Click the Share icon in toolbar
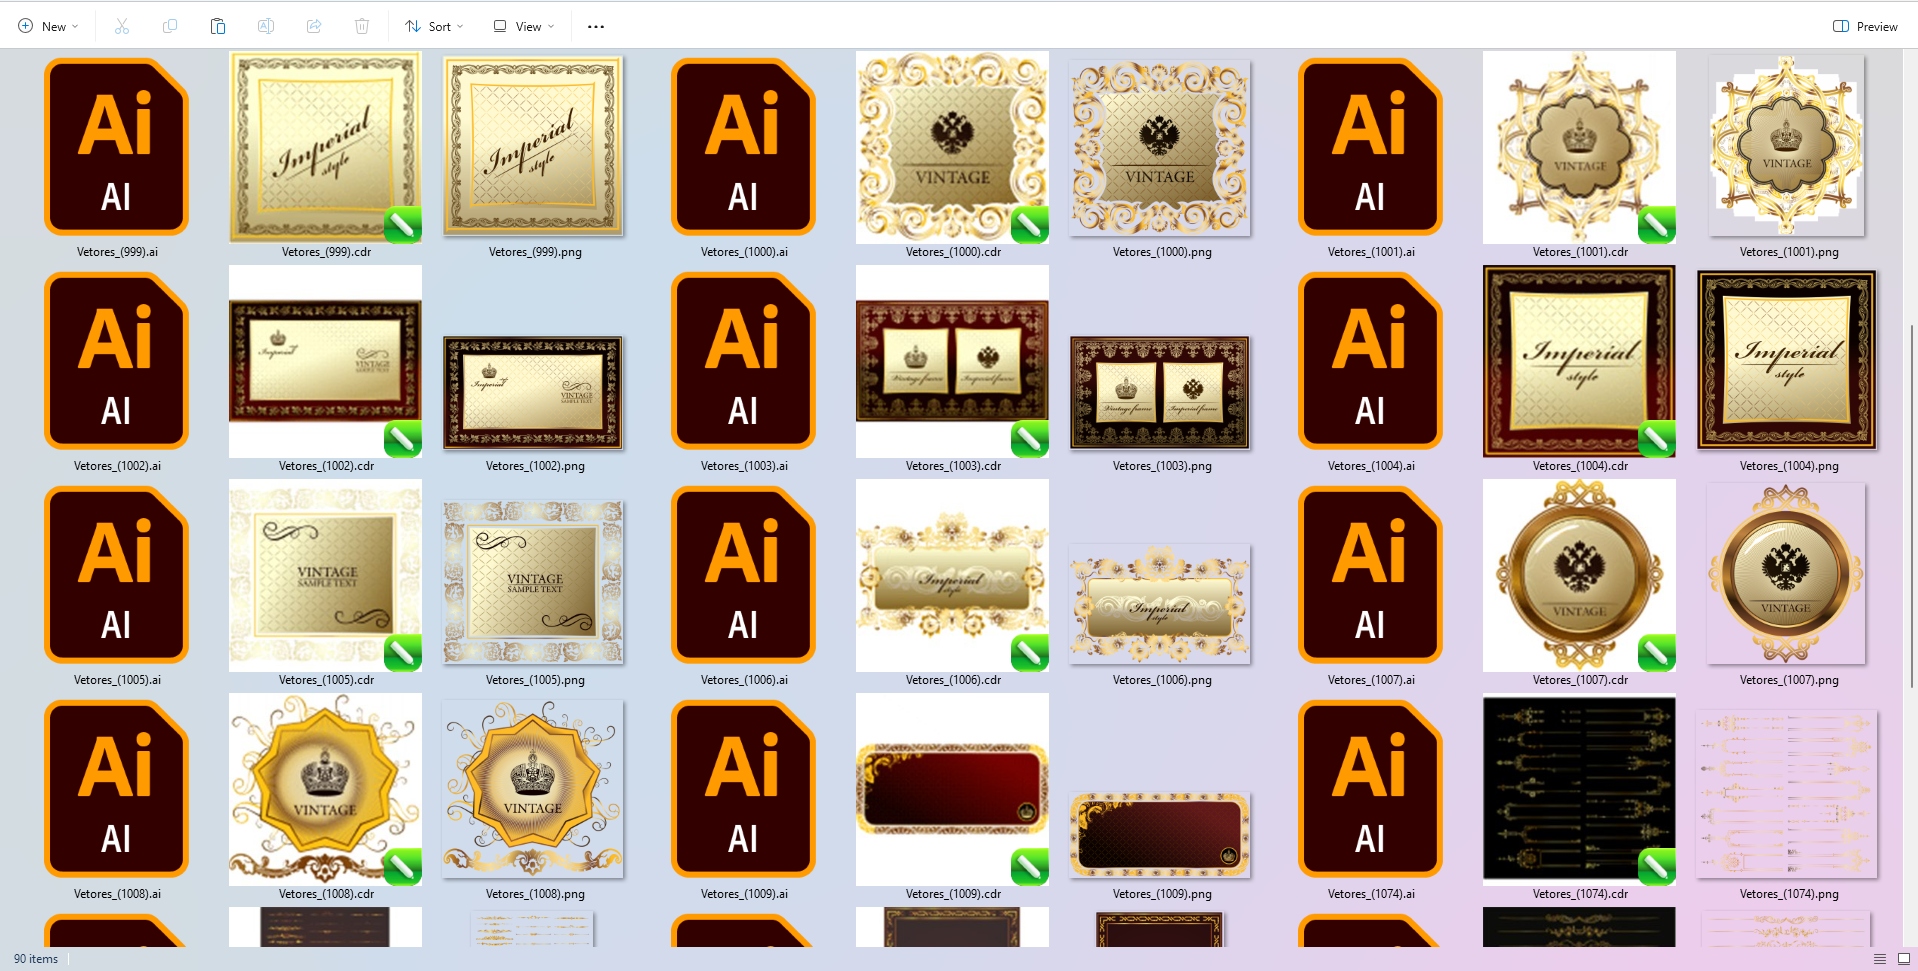The width and height of the screenshot is (1918, 971). pos(314,27)
